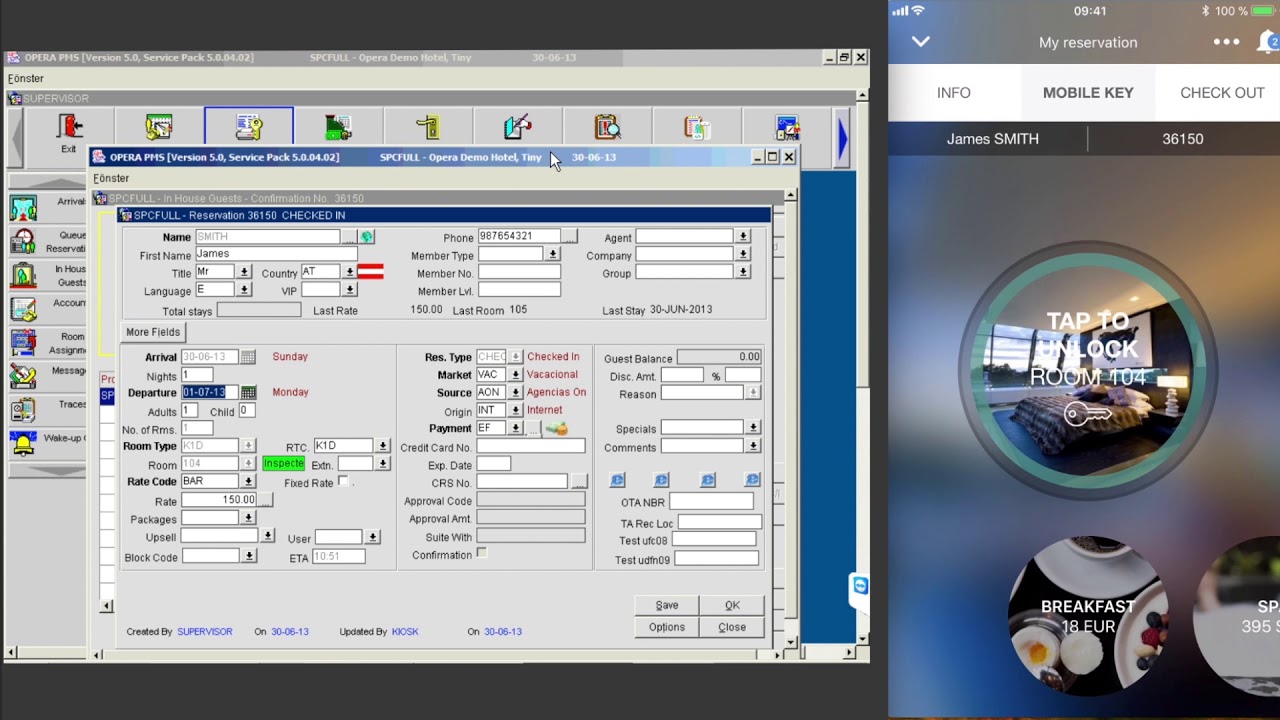The height and width of the screenshot is (720, 1280).
Task: Toggle the Confirmation checkbox
Action: tap(482, 553)
